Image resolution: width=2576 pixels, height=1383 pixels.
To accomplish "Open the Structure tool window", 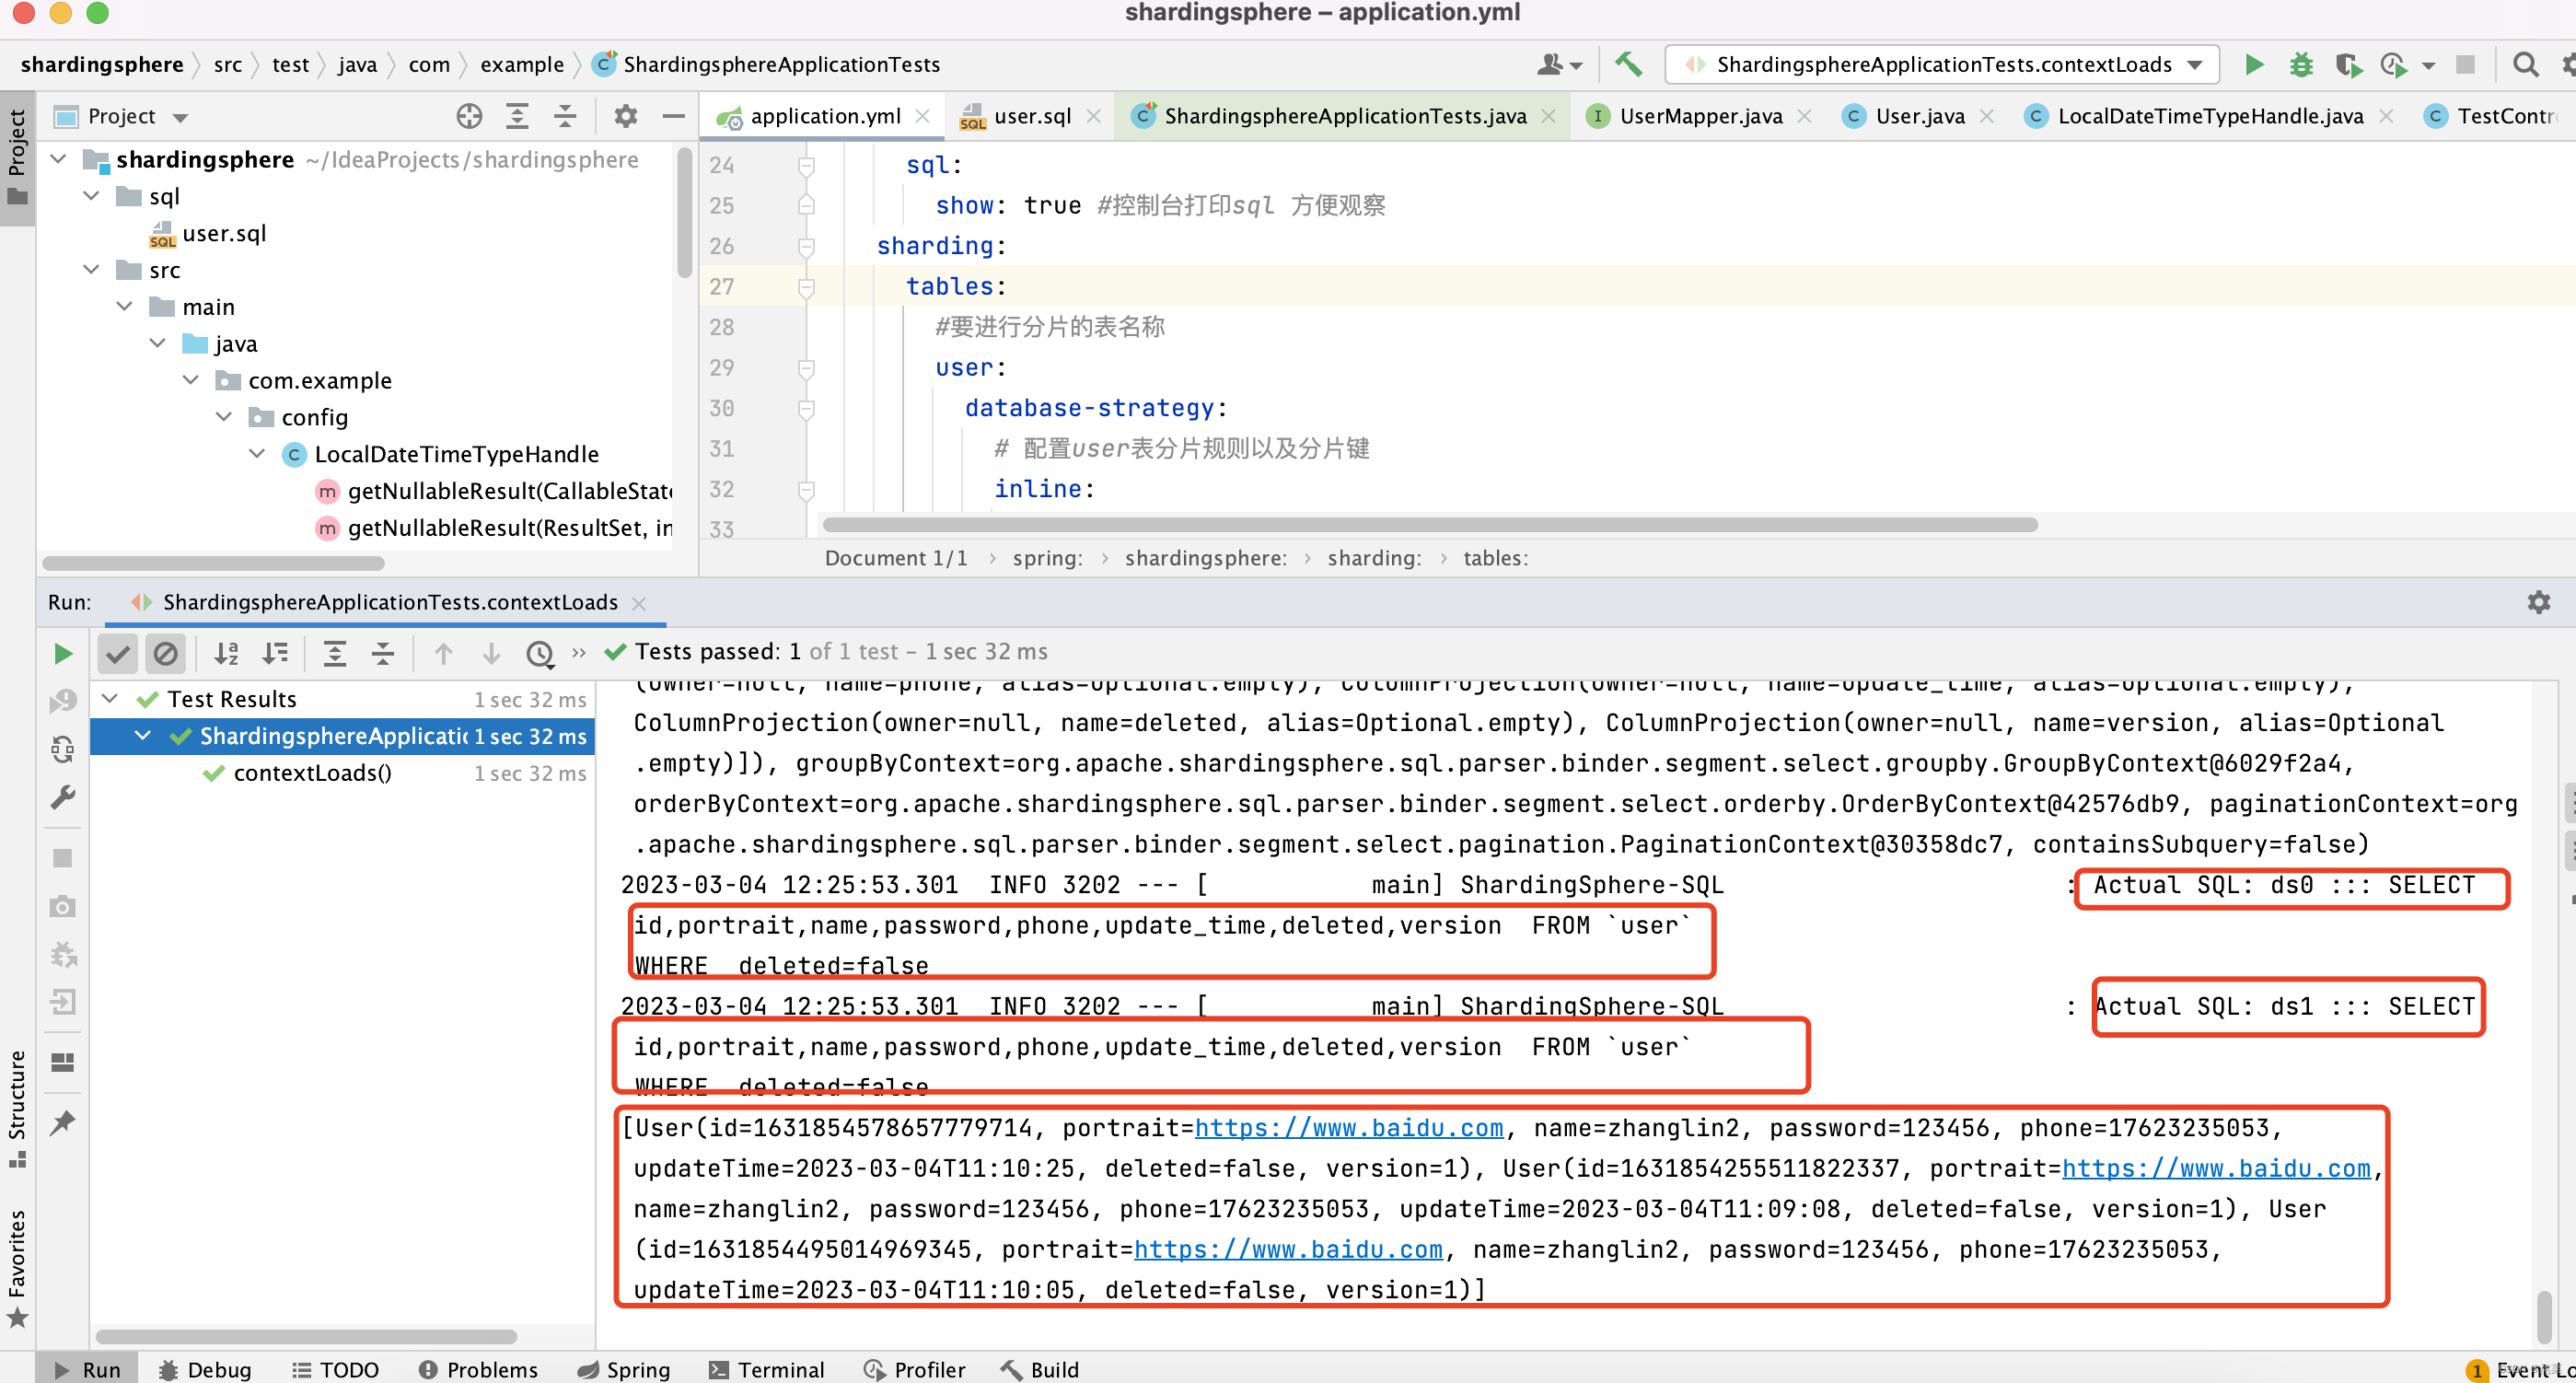I will 17,1107.
